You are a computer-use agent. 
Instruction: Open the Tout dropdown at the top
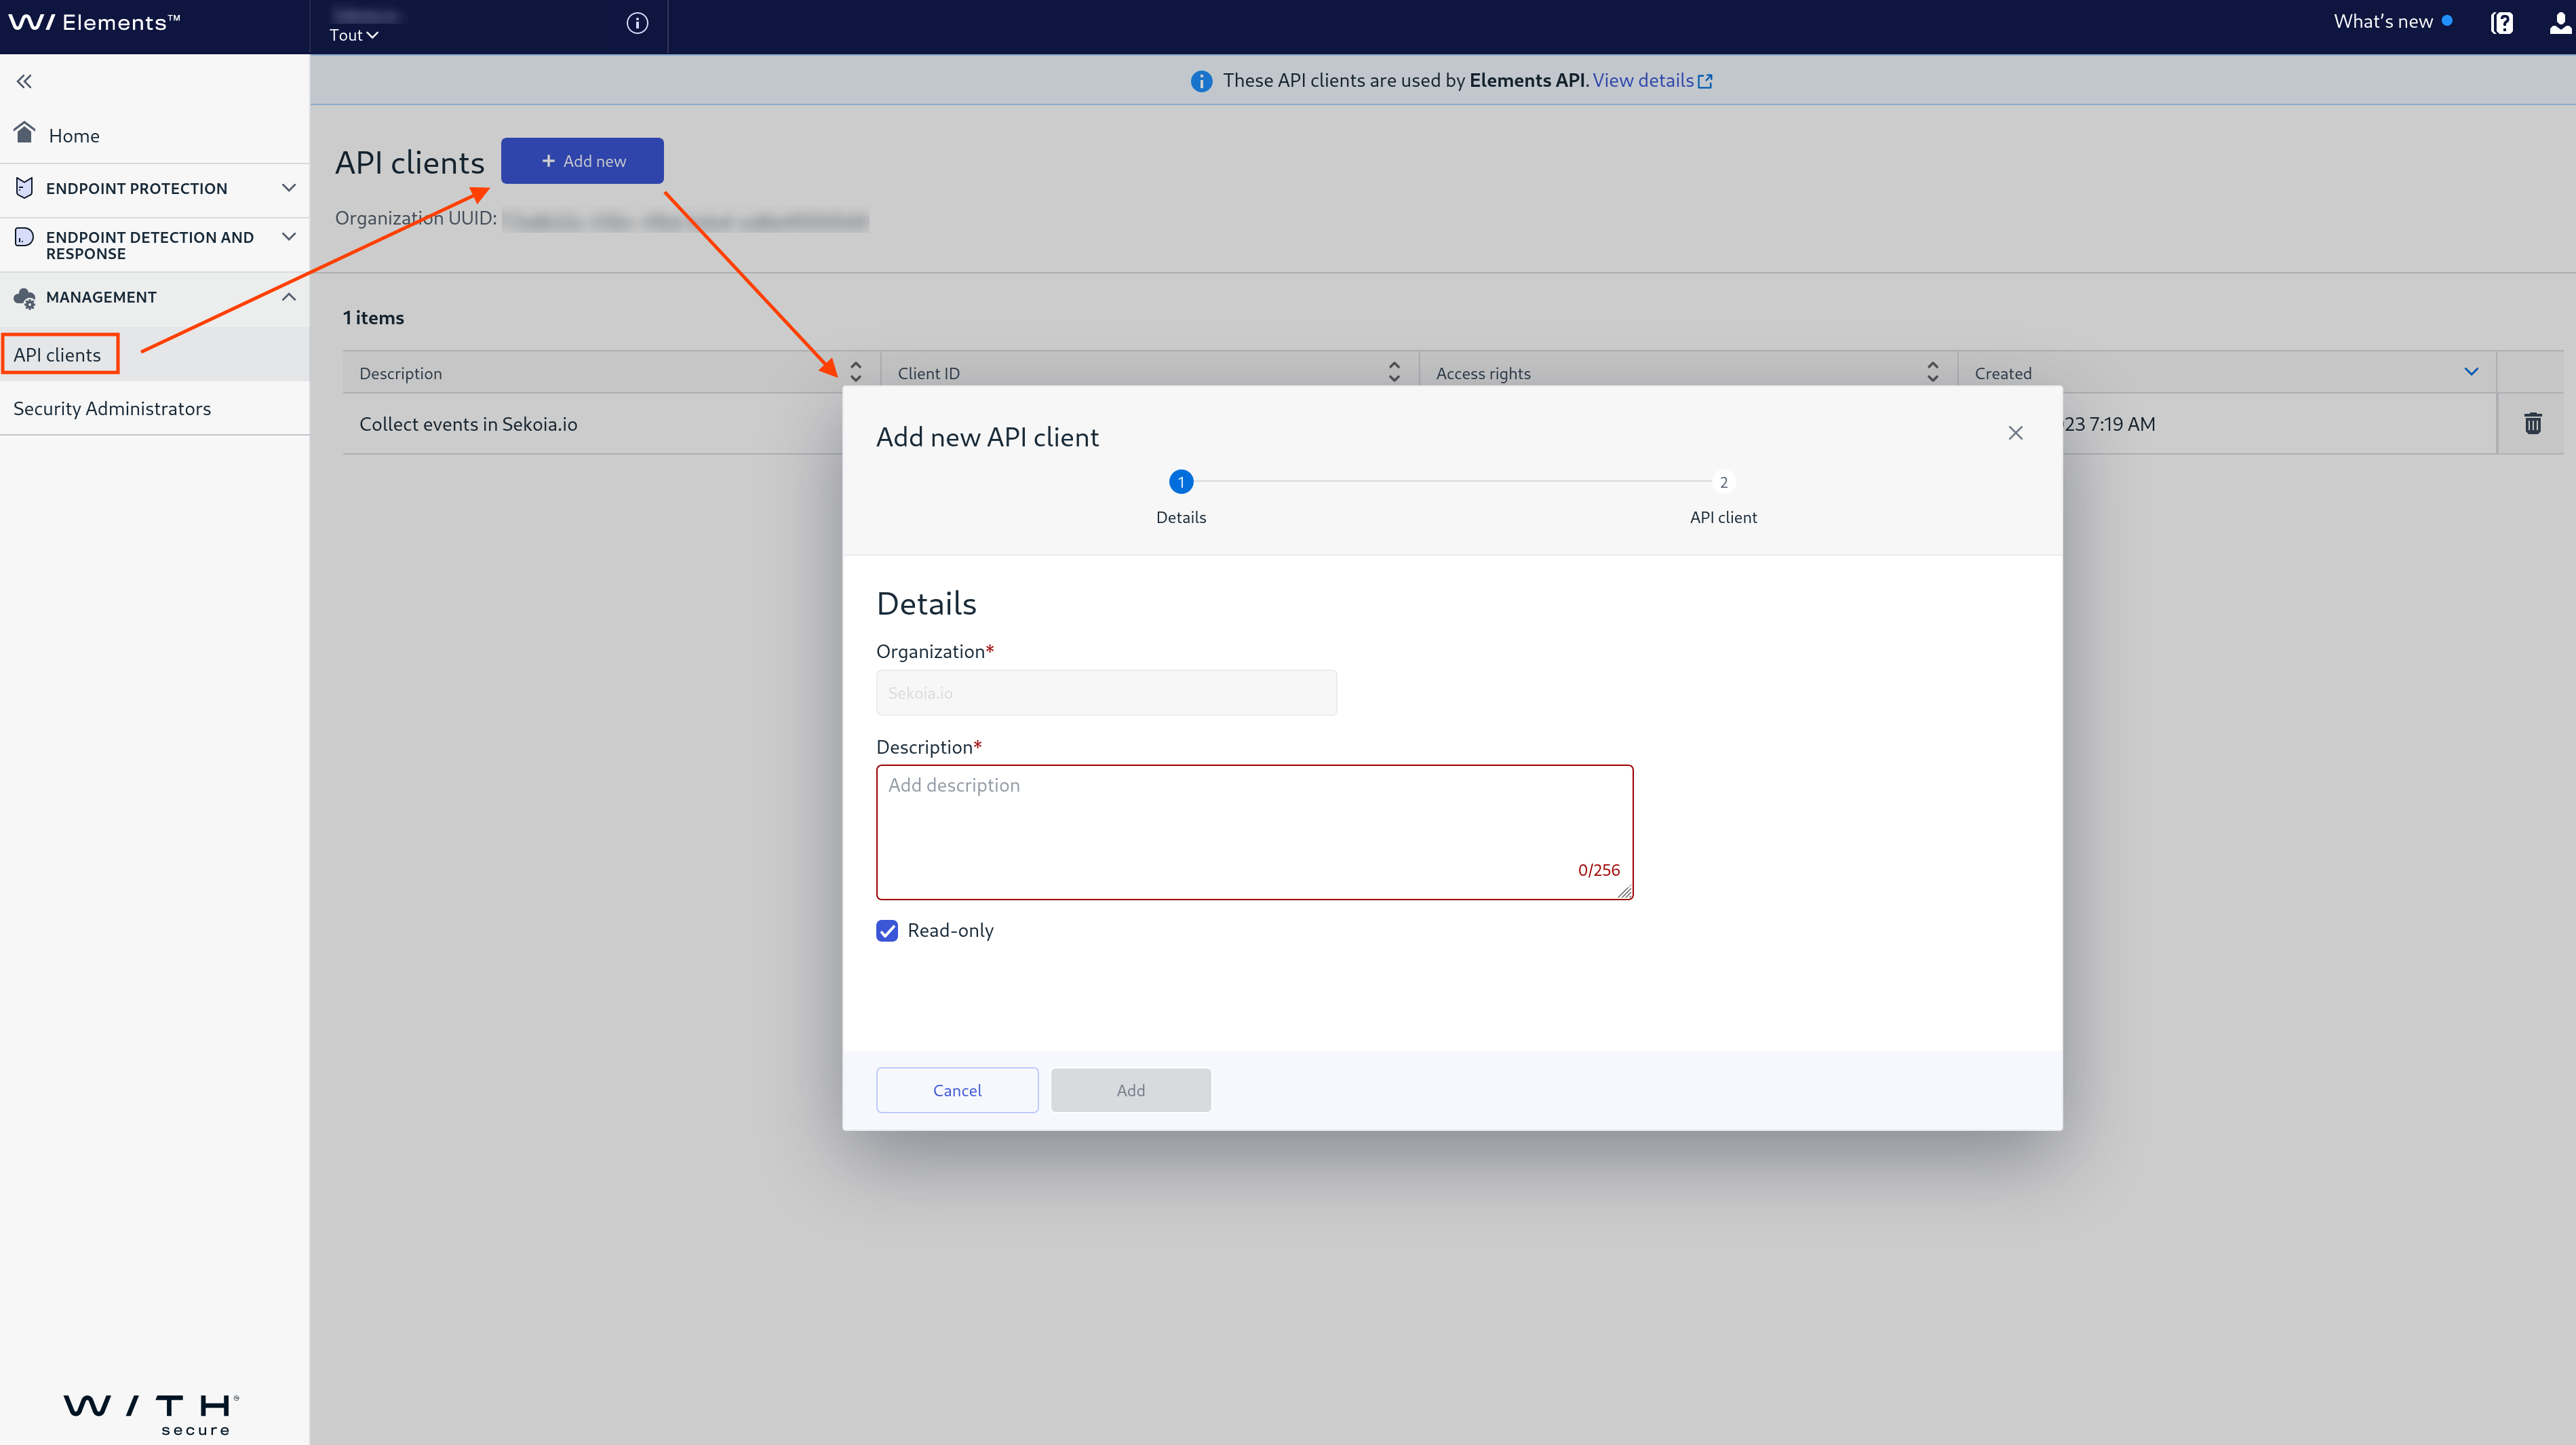(354, 34)
